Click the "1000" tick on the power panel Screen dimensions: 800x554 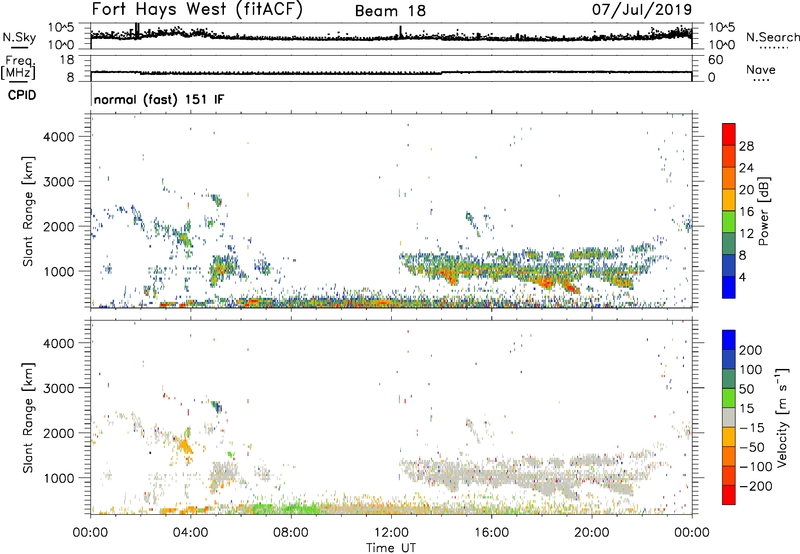[x=59, y=271]
